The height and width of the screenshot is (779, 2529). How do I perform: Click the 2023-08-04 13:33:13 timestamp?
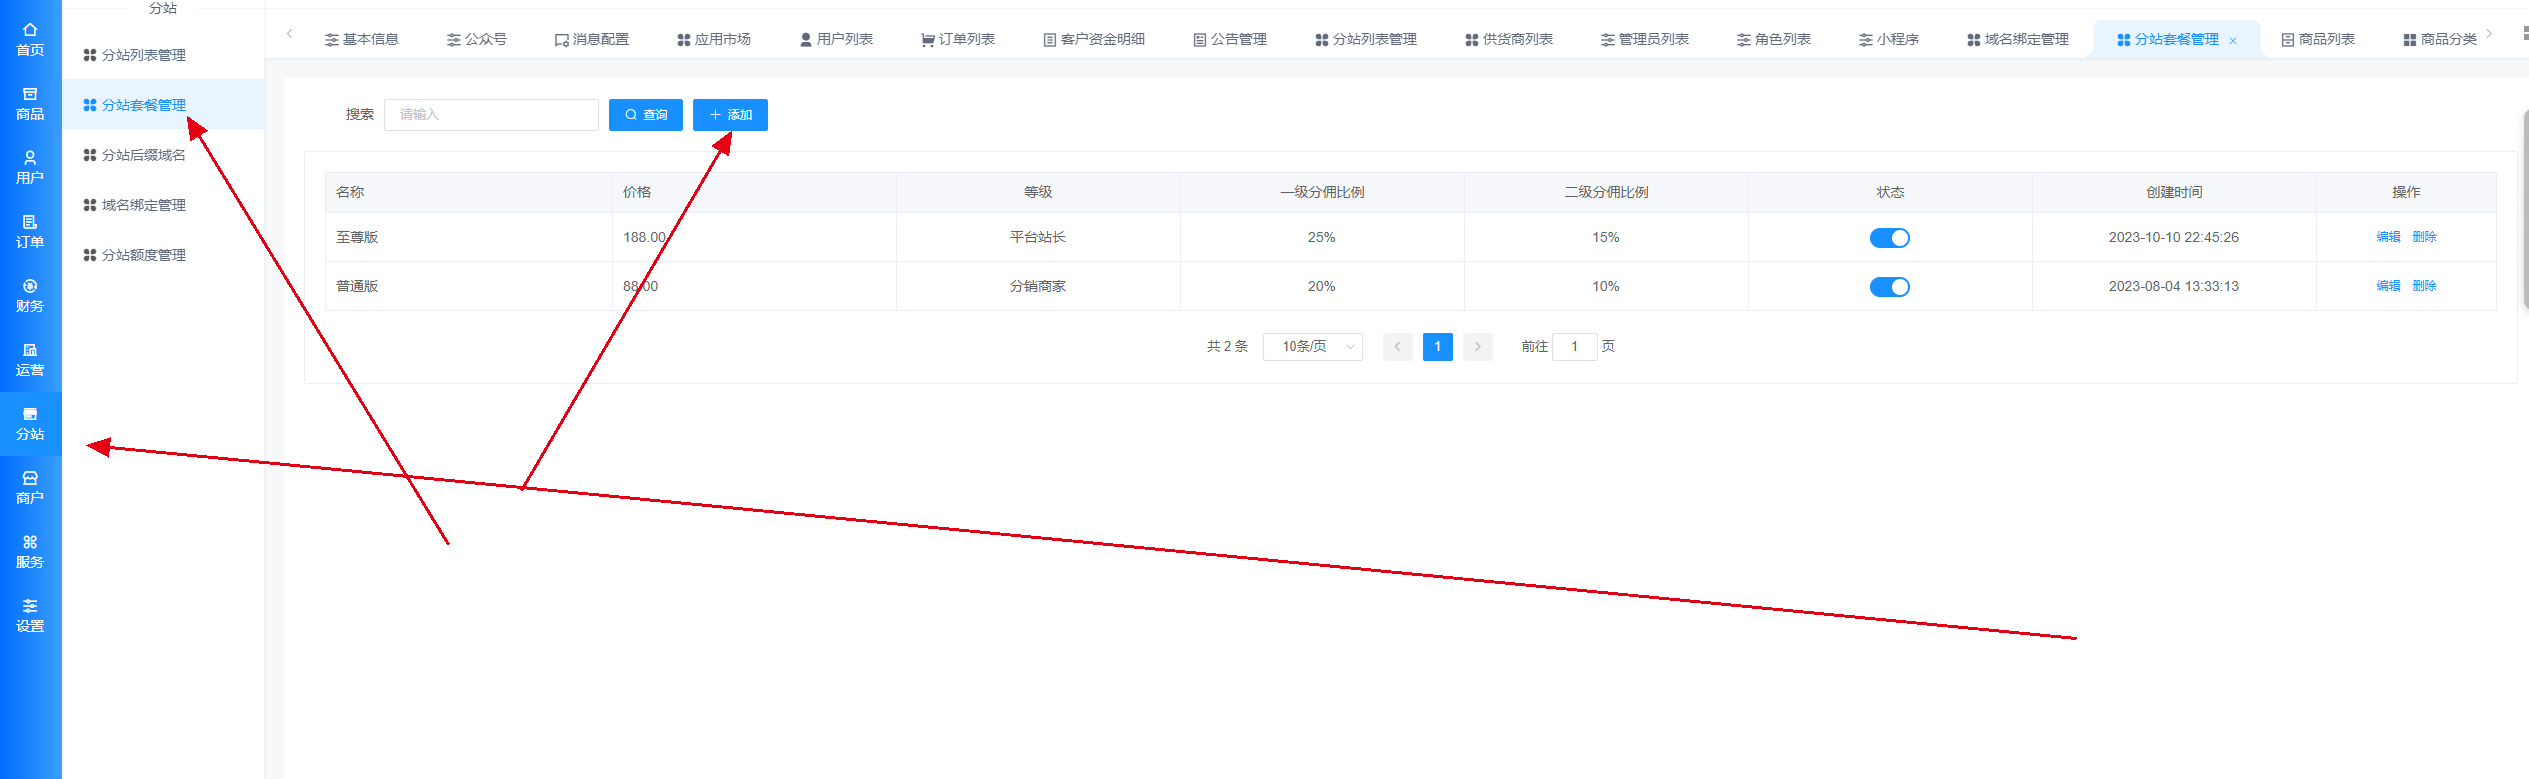pos(2174,286)
